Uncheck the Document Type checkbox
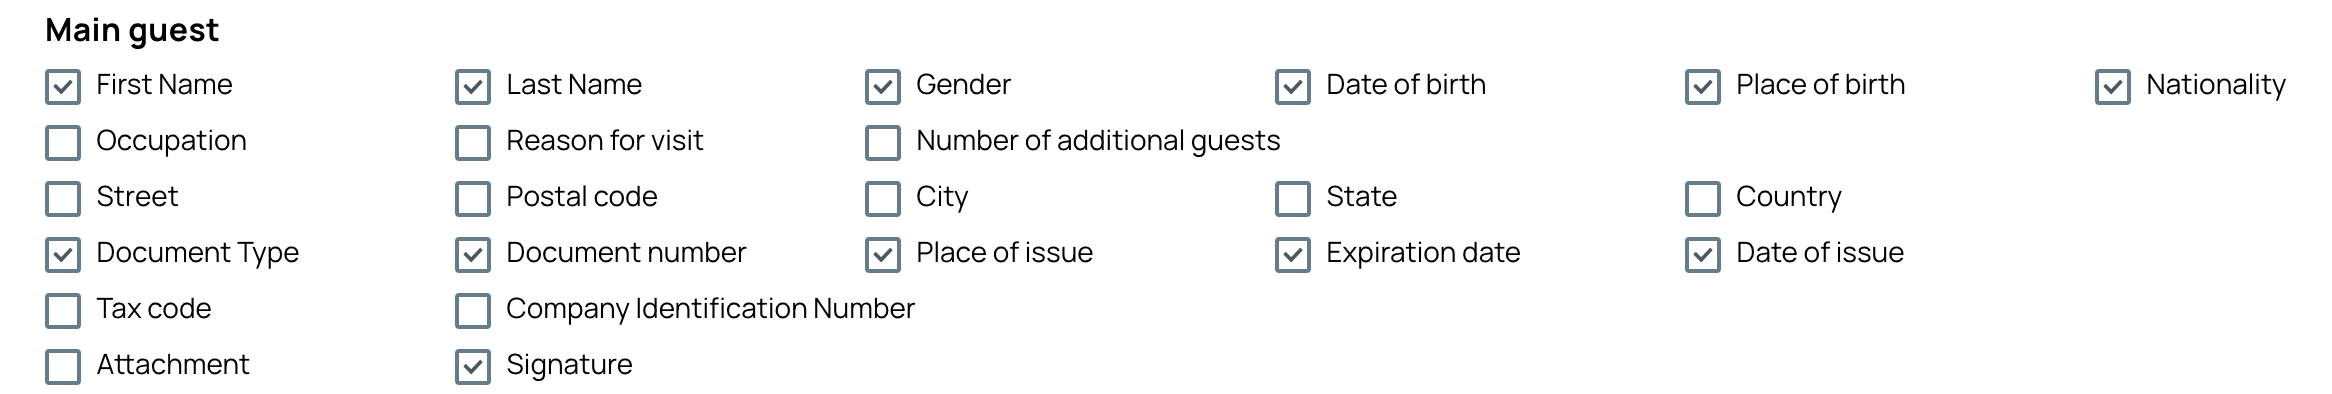 pyautogui.click(x=63, y=255)
